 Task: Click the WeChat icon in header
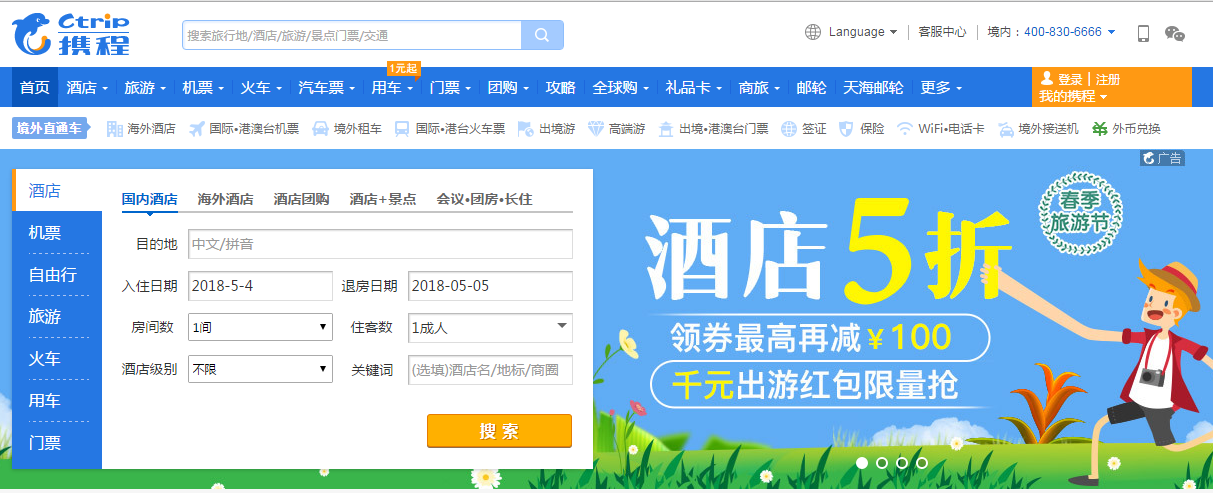pyautogui.click(x=1175, y=33)
